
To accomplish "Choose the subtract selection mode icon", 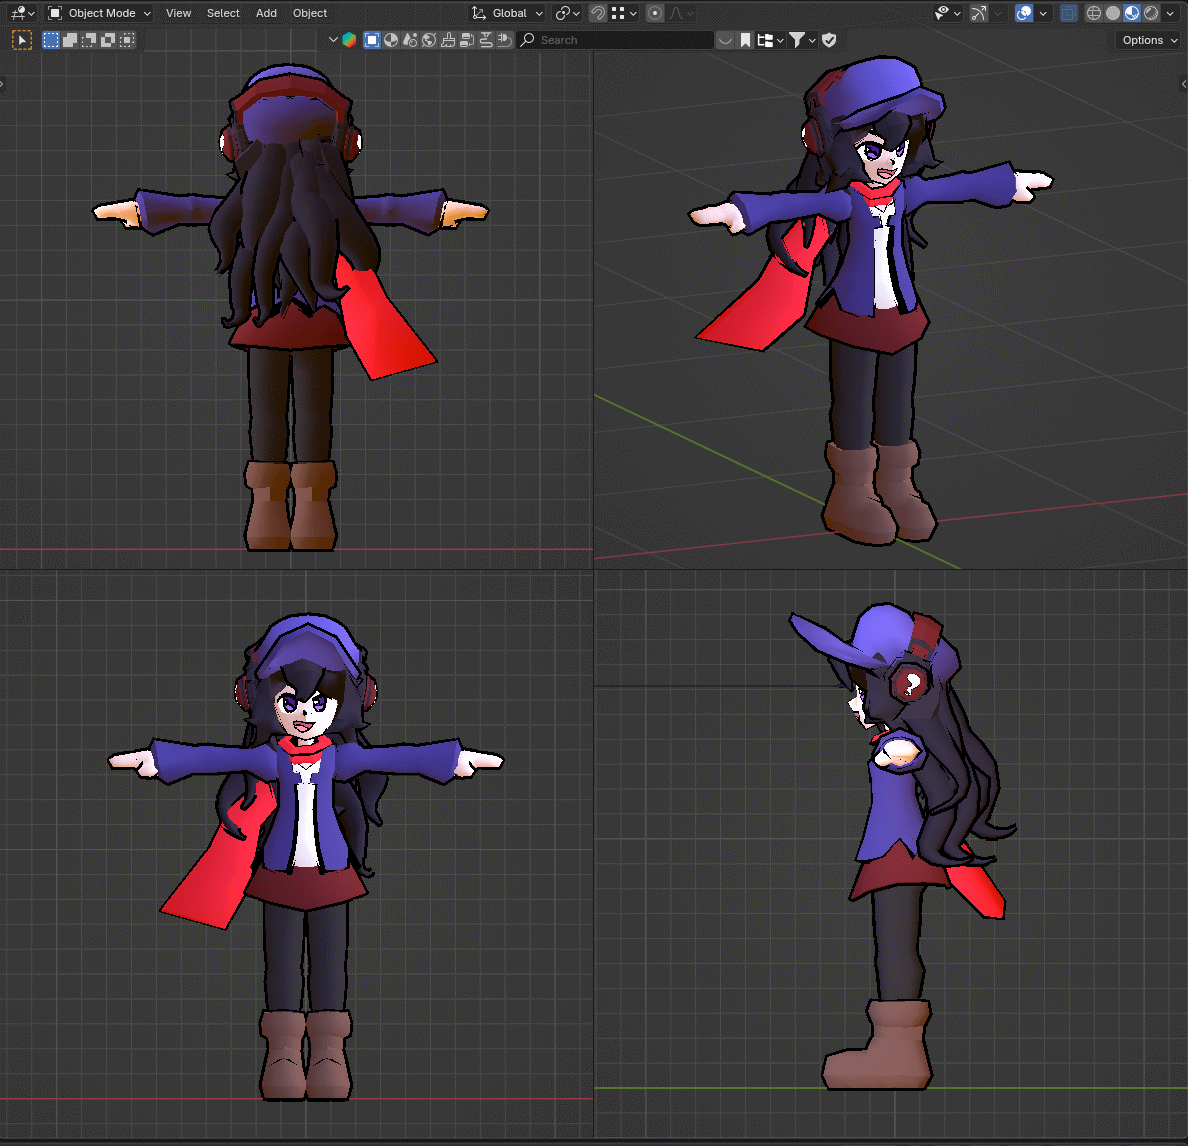I will pyautogui.click(x=89, y=40).
